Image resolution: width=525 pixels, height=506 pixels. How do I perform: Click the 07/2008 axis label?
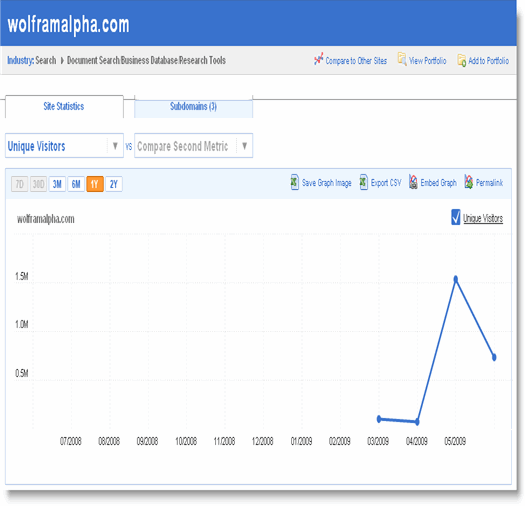coord(70,441)
